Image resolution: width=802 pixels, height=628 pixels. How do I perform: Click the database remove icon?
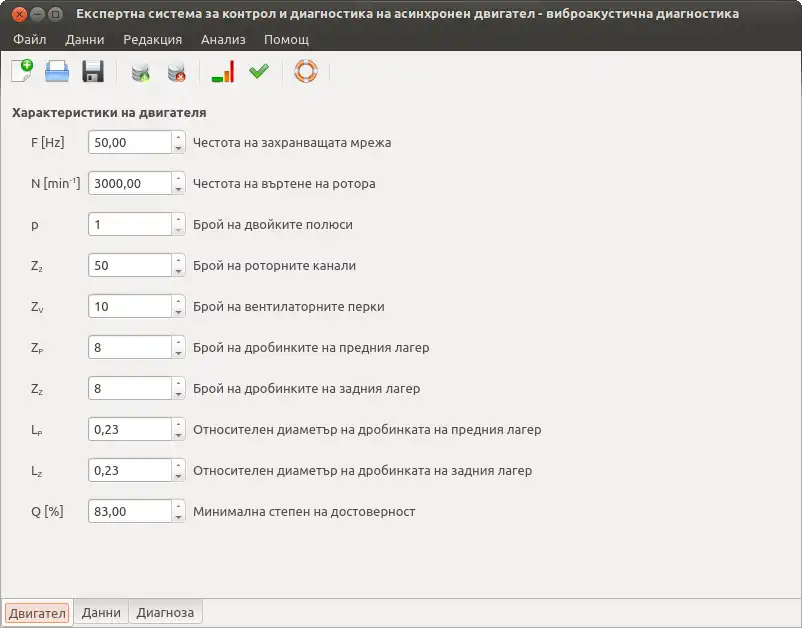(x=176, y=72)
